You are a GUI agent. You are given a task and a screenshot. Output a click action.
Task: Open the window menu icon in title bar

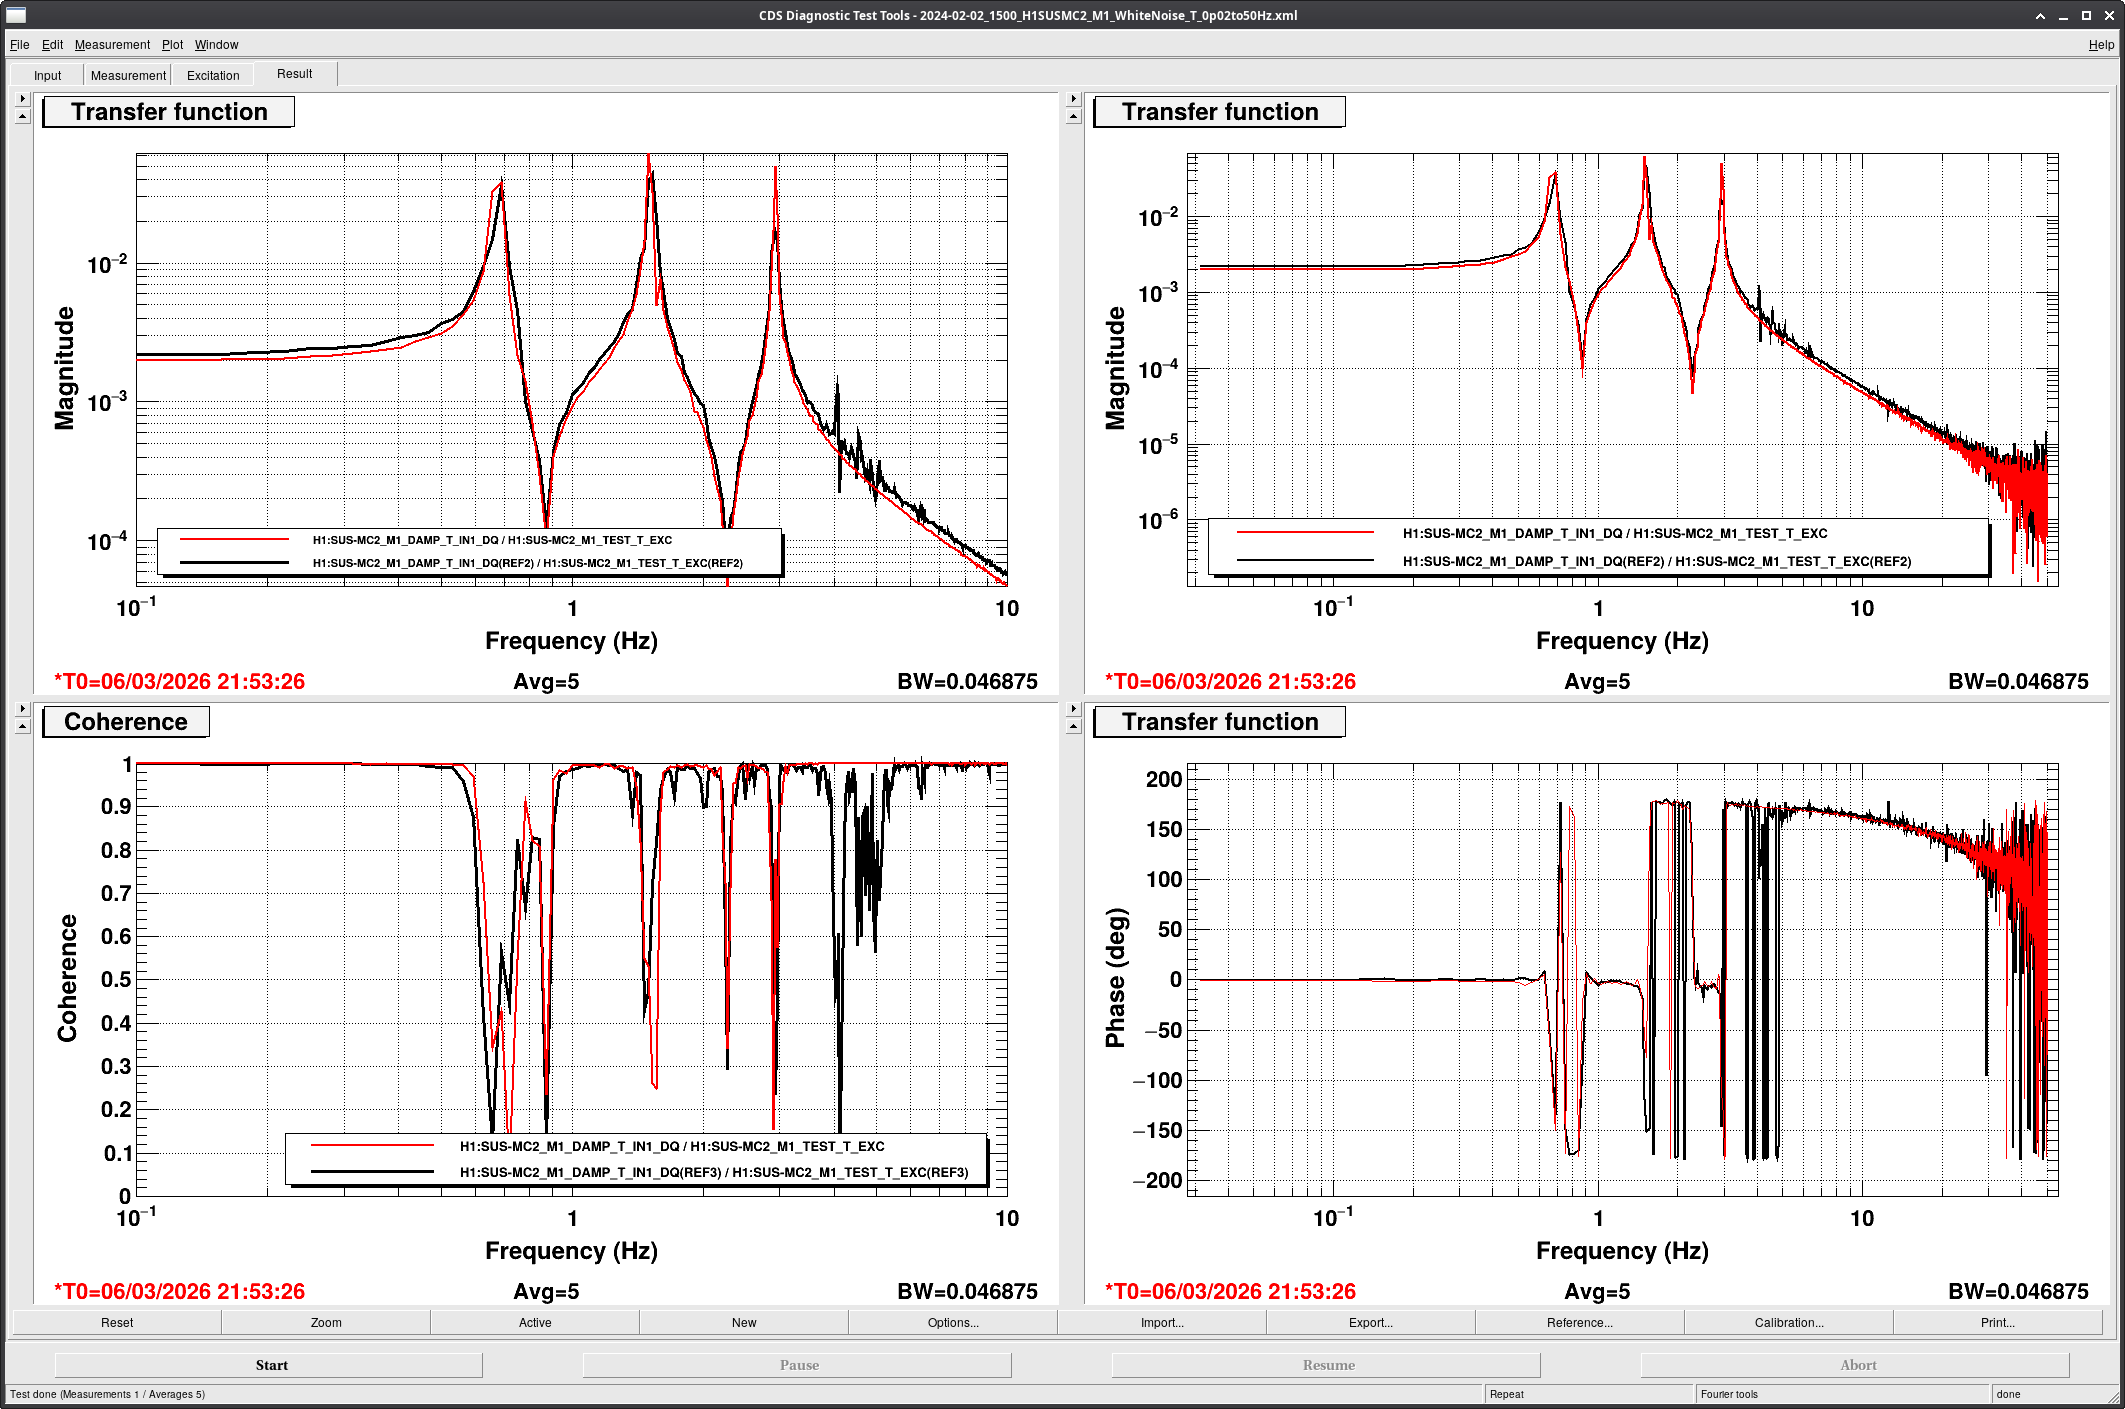coord(15,15)
